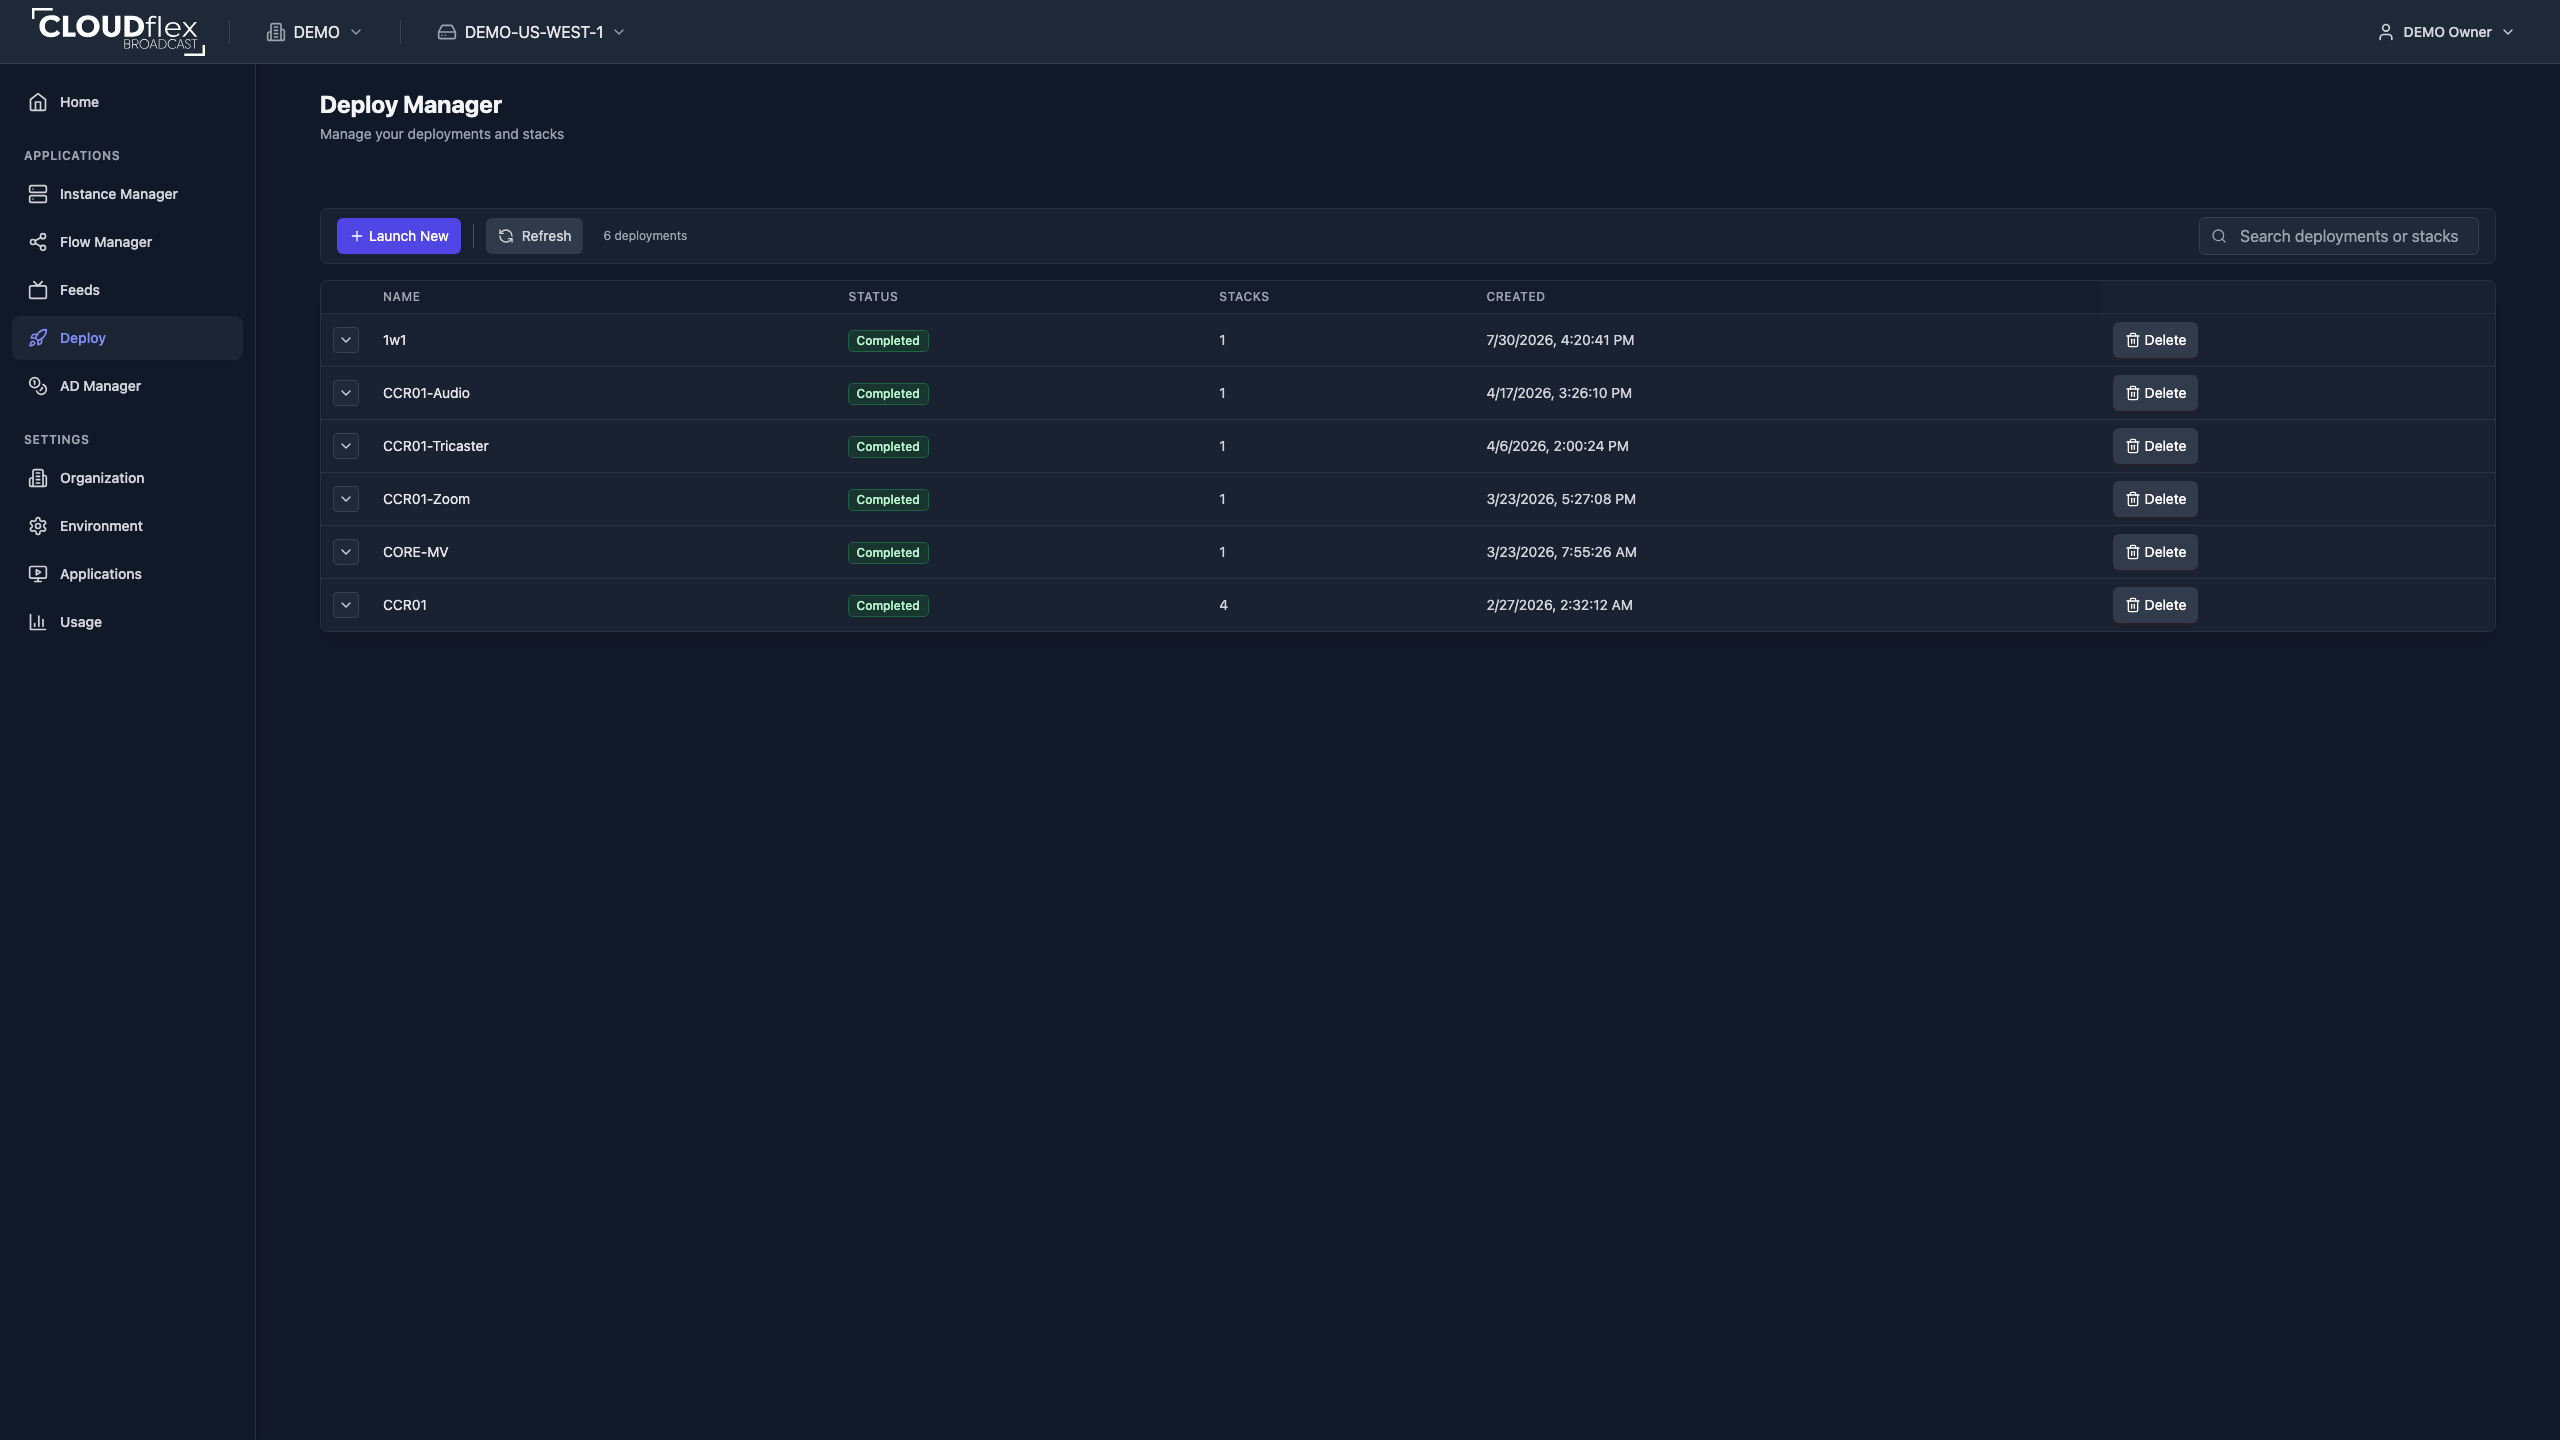The width and height of the screenshot is (2560, 1440).
Task: Delete the CCR01-Tricaster deployment
Action: click(x=2155, y=446)
